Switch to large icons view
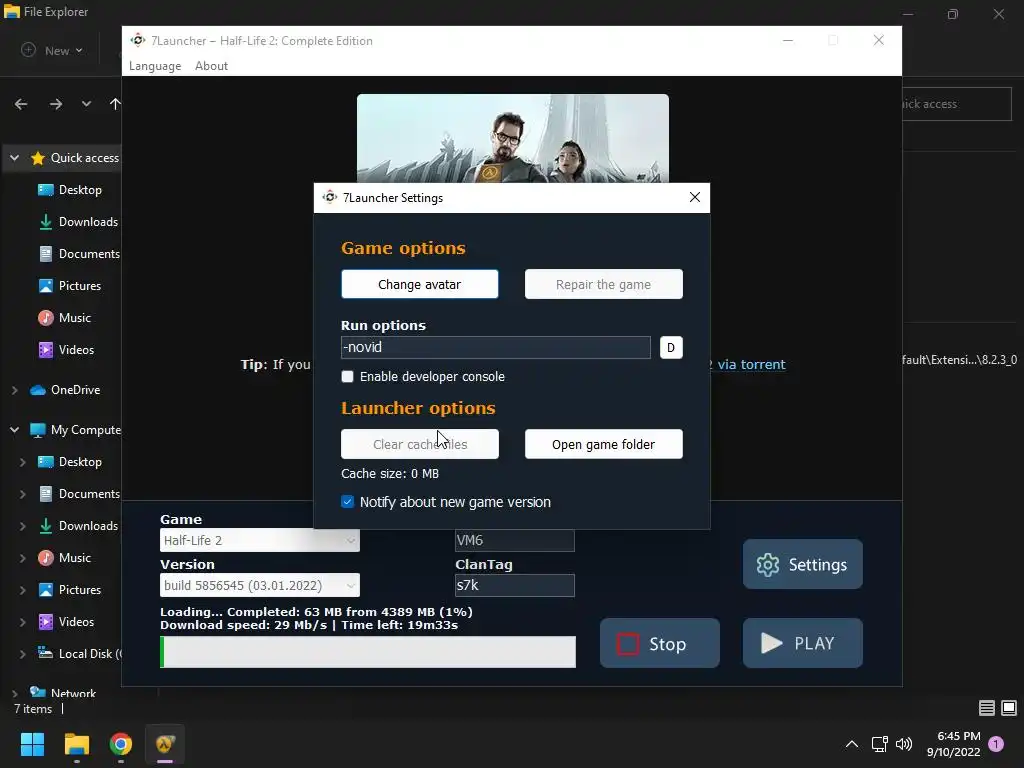1024x768 pixels. [1009, 708]
